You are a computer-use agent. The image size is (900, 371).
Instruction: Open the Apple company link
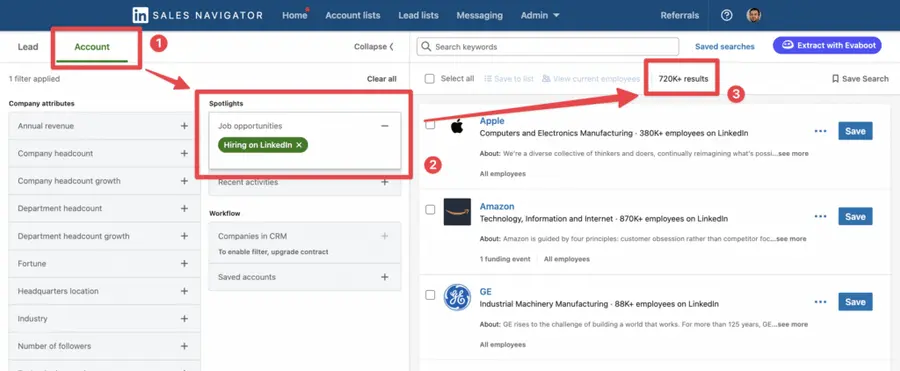pos(492,121)
